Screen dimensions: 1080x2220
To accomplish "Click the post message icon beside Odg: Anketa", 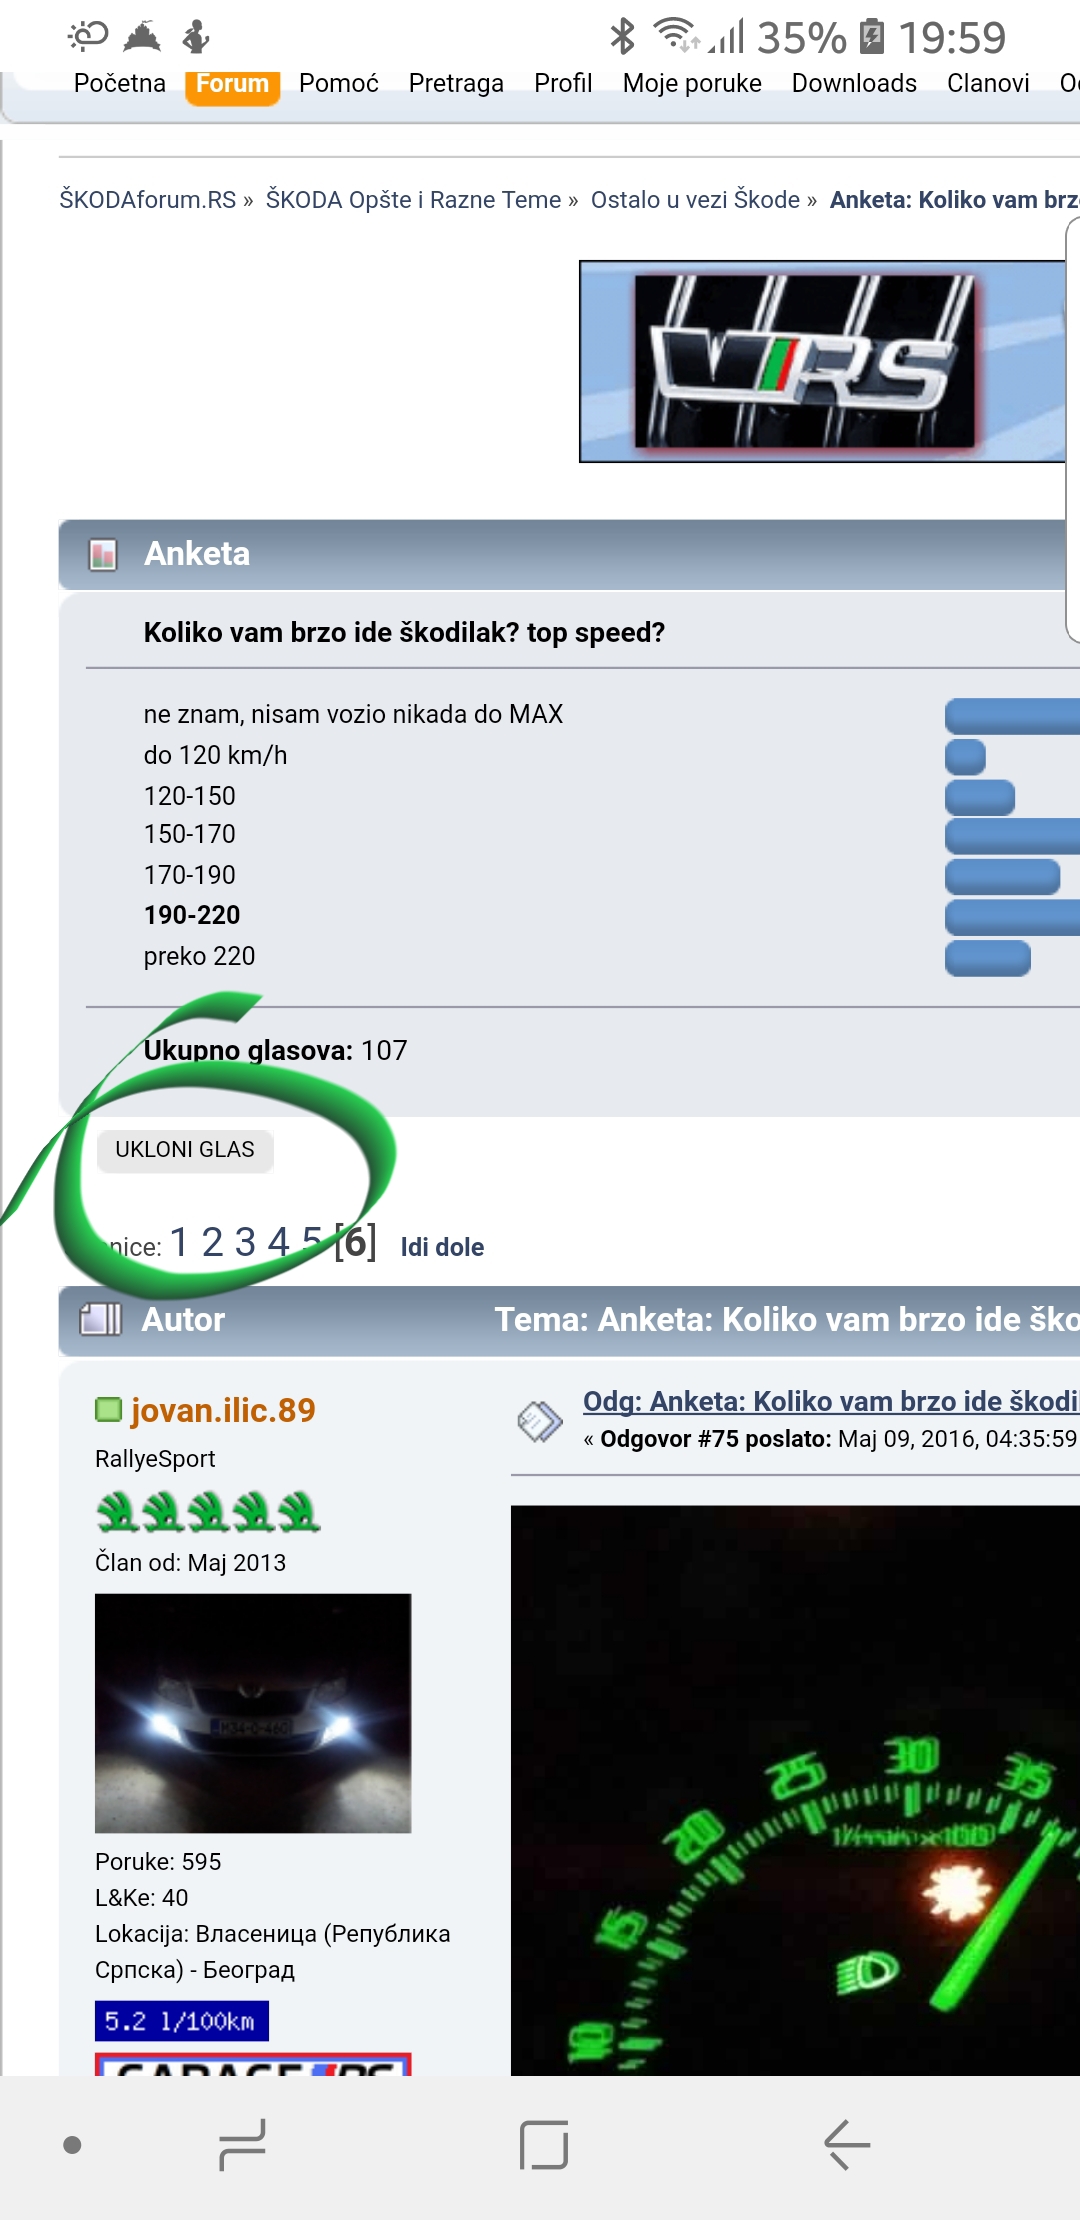I will (x=540, y=1421).
